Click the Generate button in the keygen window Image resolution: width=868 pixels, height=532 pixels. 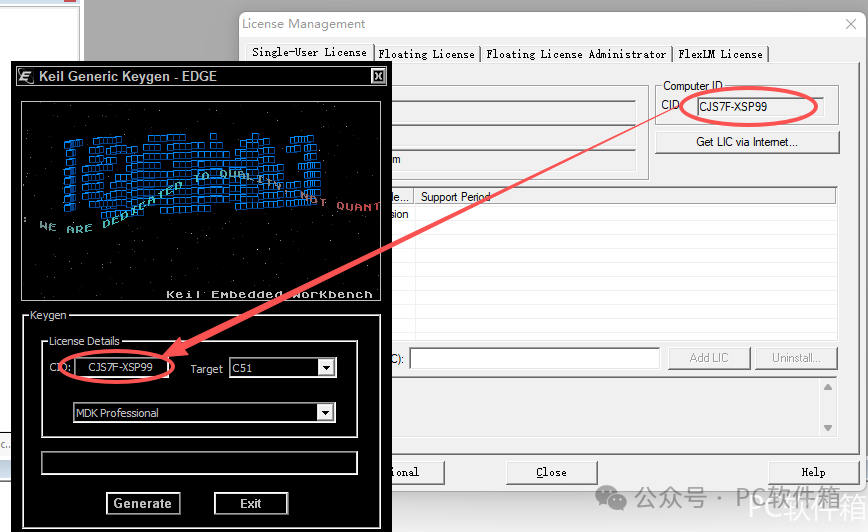click(143, 503)
